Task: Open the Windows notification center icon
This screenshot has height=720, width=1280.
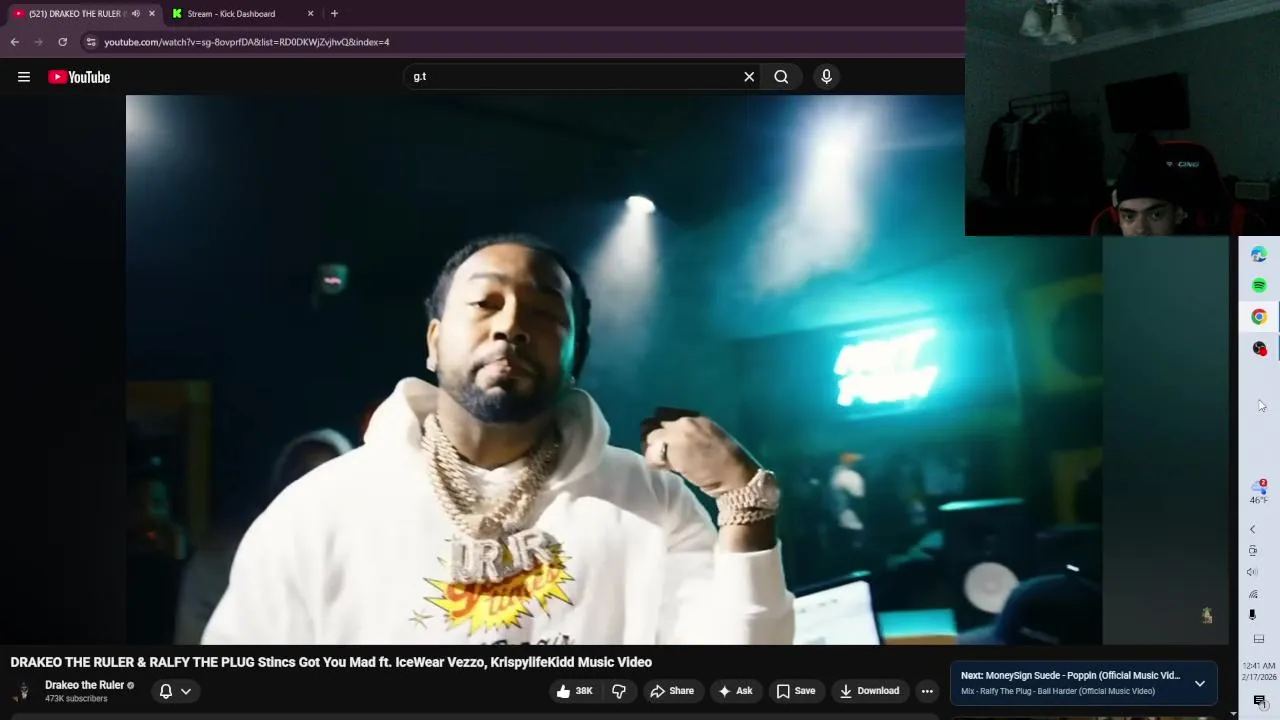Action: pyautogui.click(x=1259, y=701)
